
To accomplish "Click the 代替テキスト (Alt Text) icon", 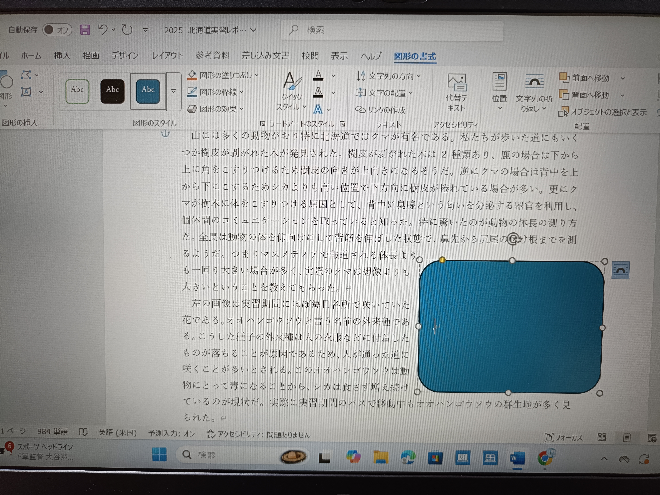I will click(457, 82).
